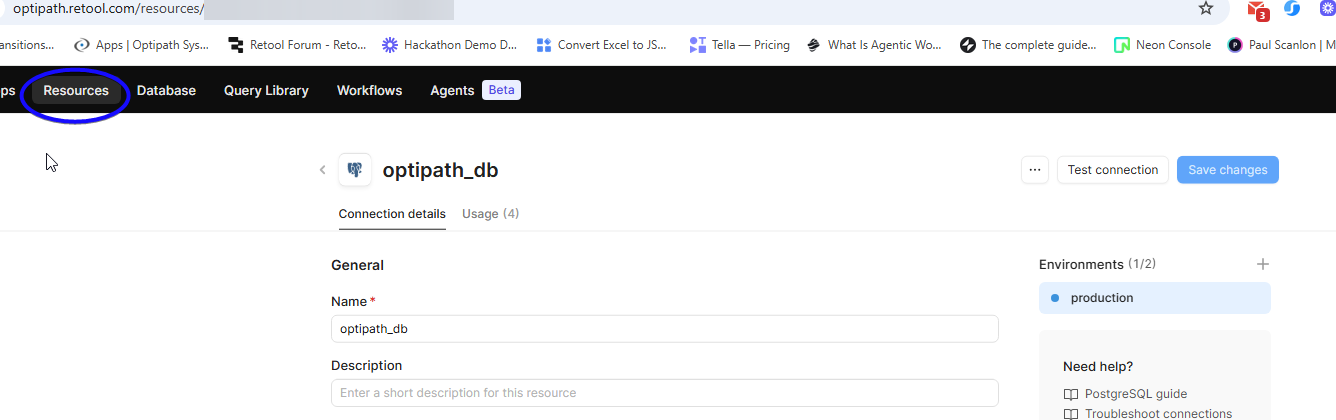Open the 'Convert Excel to JS...' bookmark
The height and width of the screenshot is (420, 1336).
point(602,45)
